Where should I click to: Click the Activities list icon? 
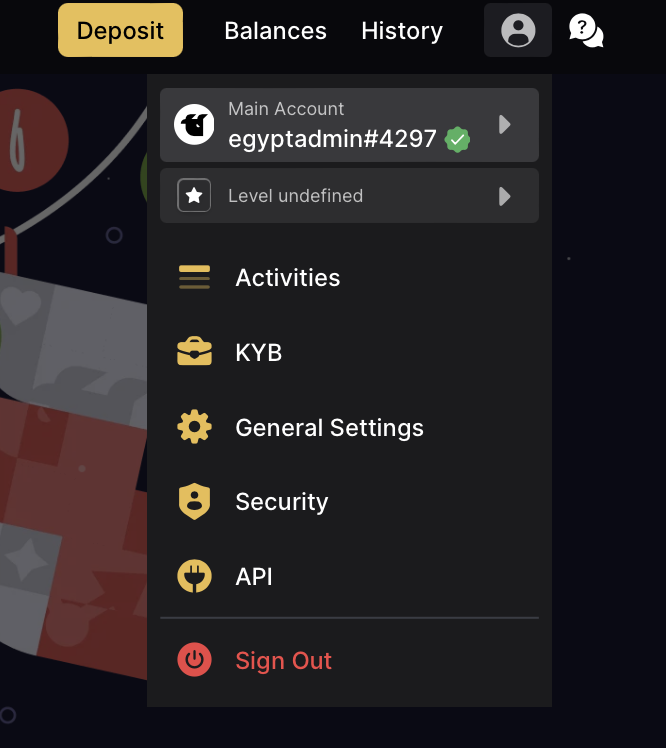point(194,277)
